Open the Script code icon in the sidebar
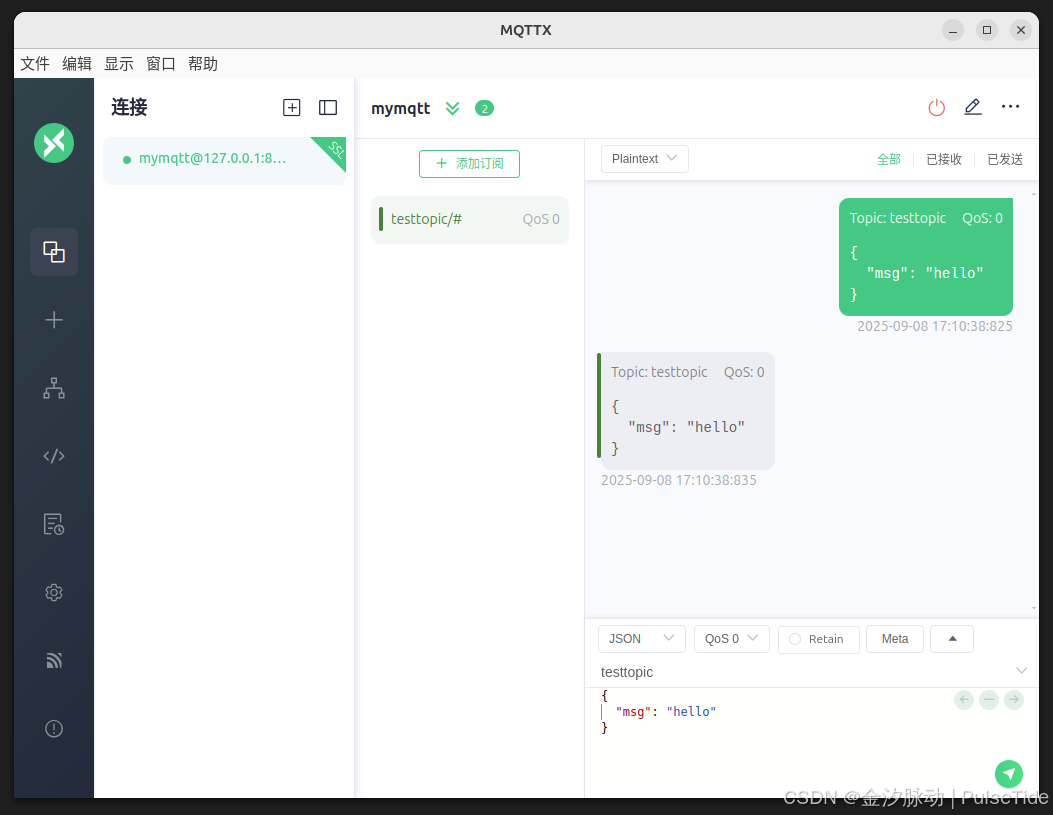The height and width of the screenshot is (815, 1053). point(54,457)
